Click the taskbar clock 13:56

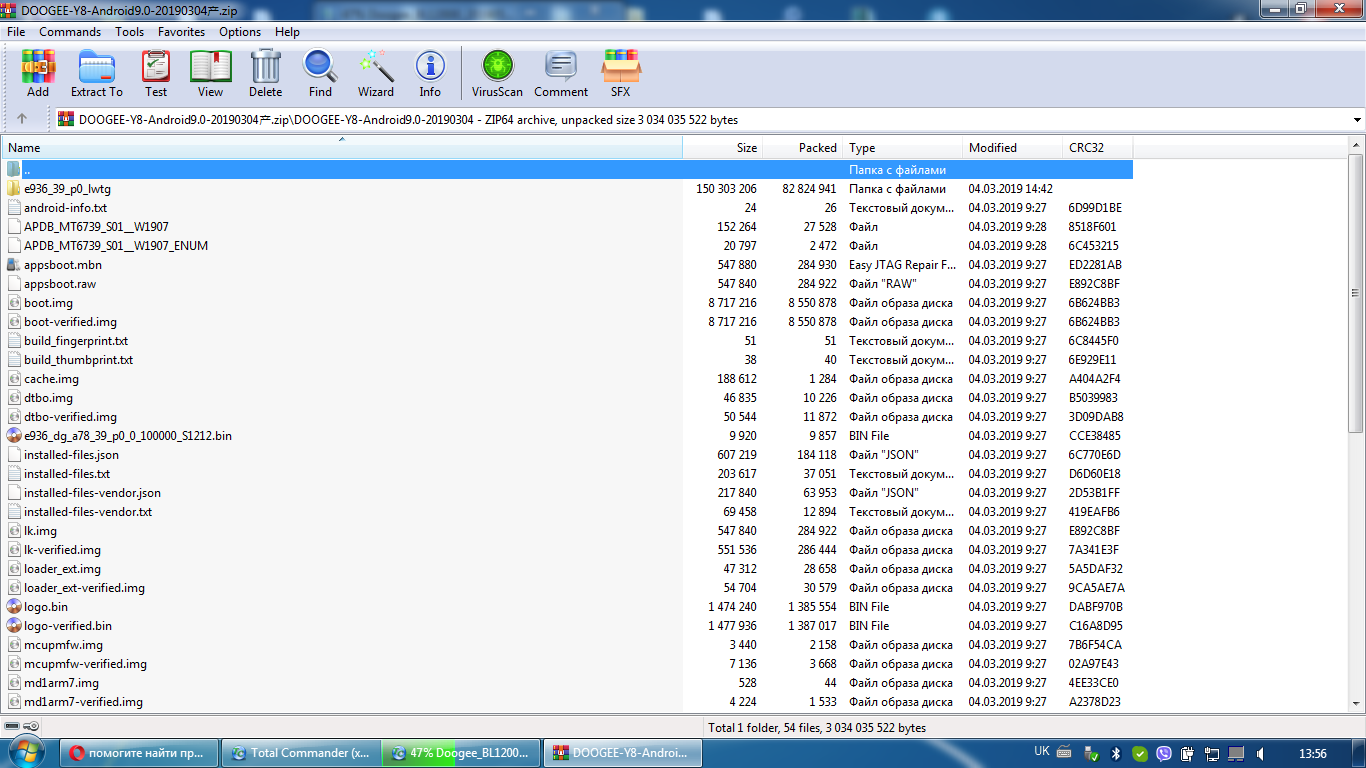tap(1311, 753)
